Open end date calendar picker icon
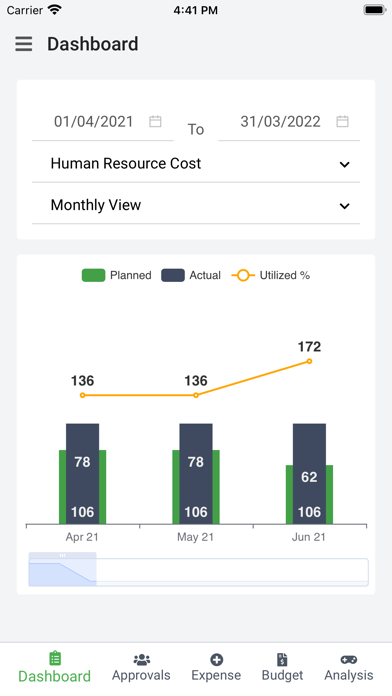 coord(342,121)
